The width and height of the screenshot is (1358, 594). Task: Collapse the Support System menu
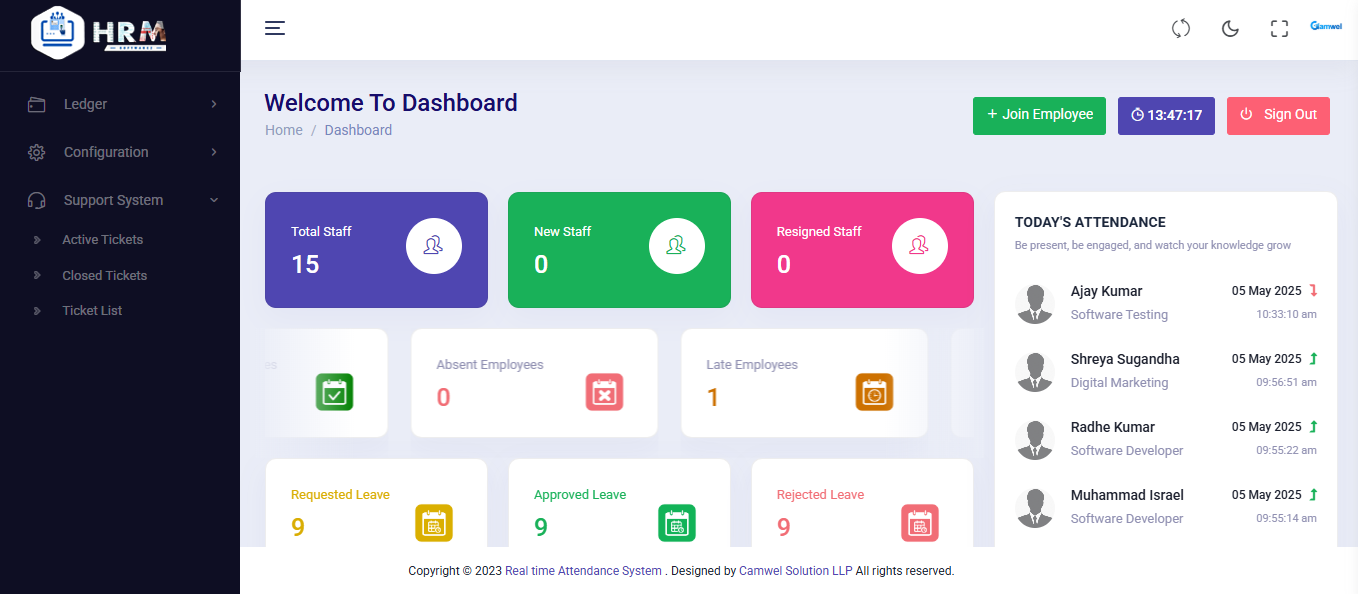coord(120,200)
